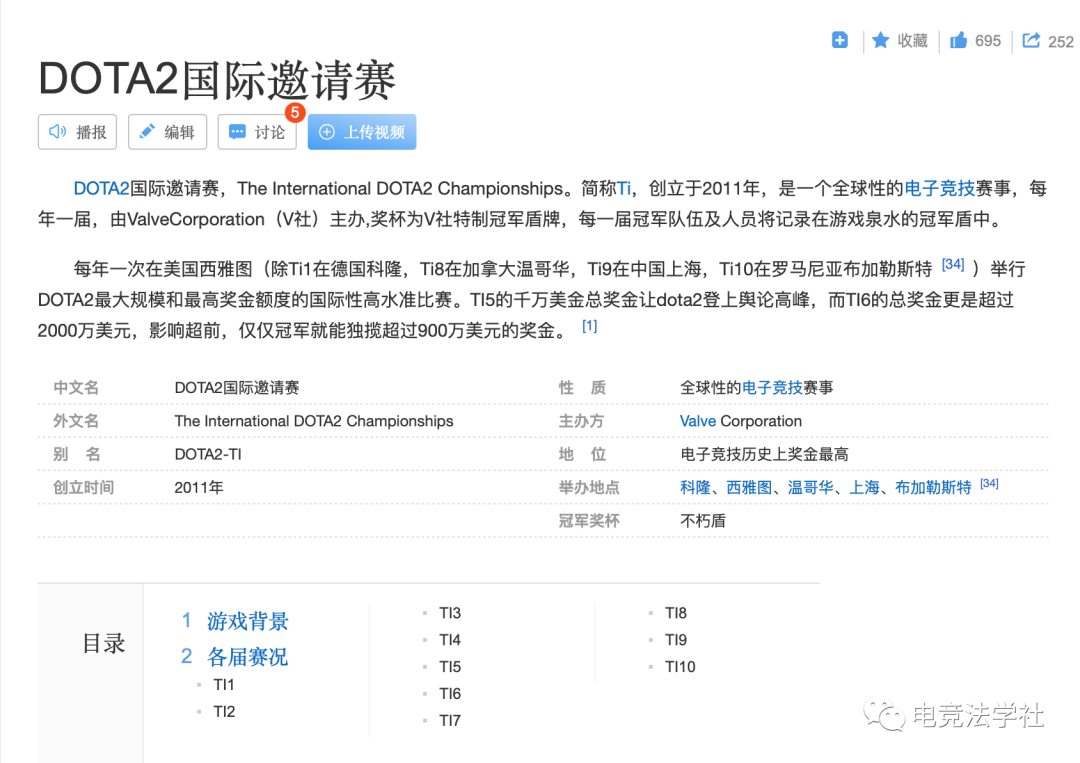The height and width of the screenshot is (763, 1080).
Task: Open the Valve link in 主办方 row
Action: click(698, 421)
